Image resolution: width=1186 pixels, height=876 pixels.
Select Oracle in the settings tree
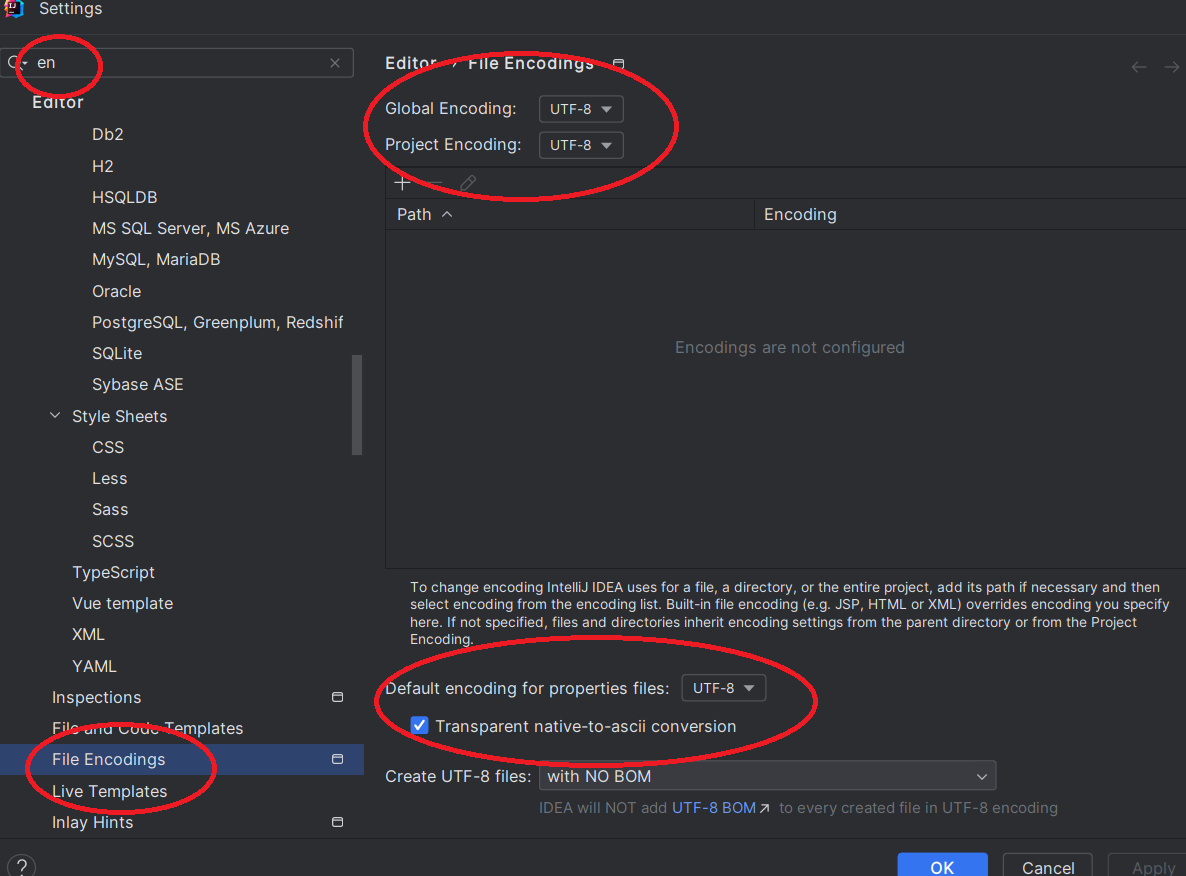pyautogui.click(x=116, y=291)
